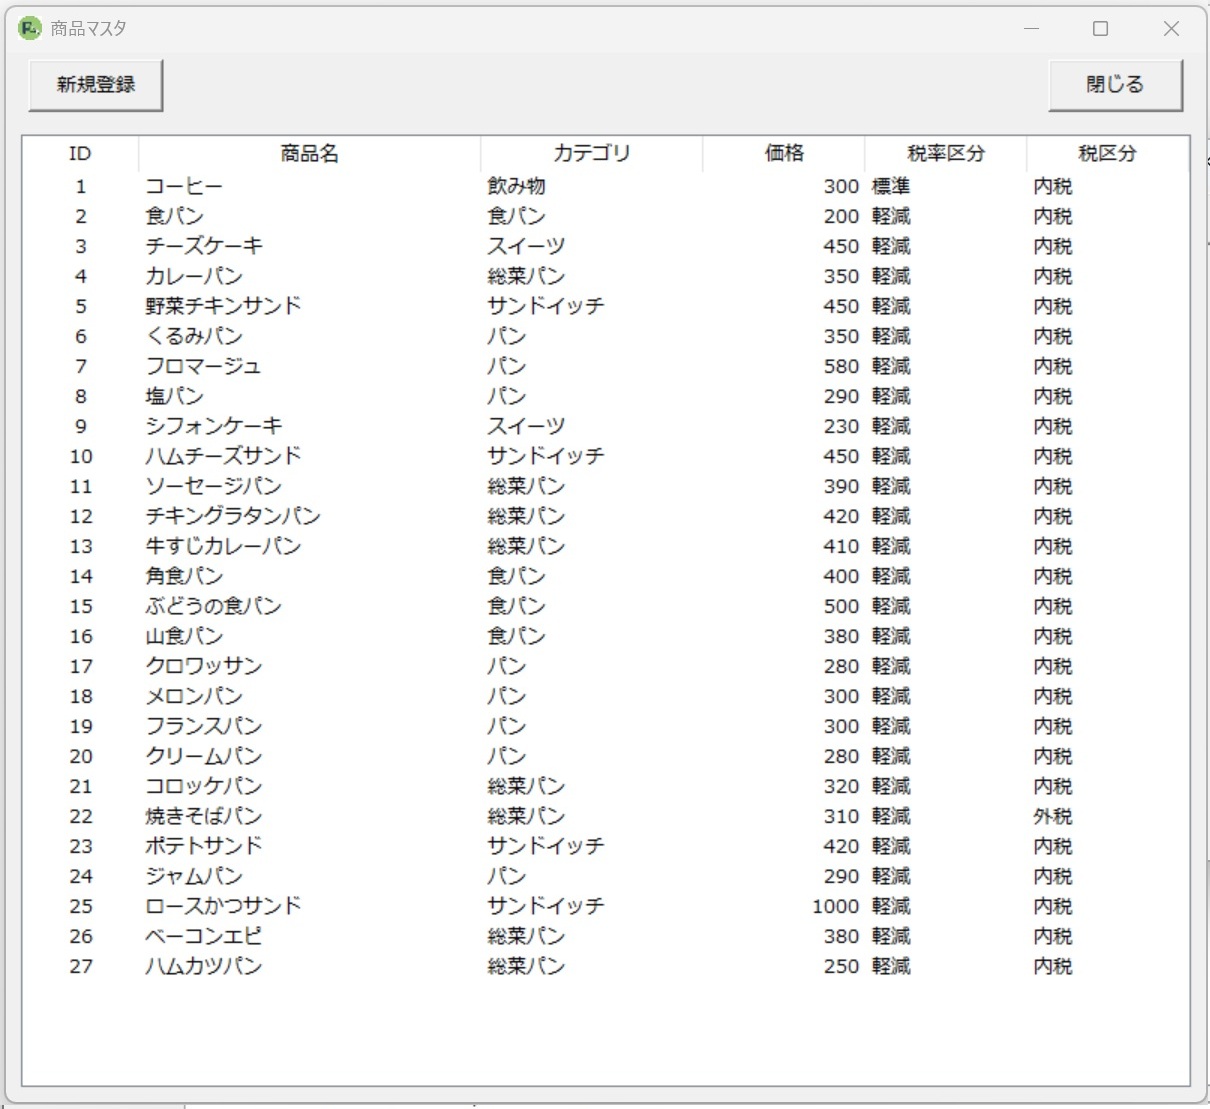The width and height of the screenshot is (1210, 1109).
Task: Select the 牛すじカレーパン row
Action: coord(223,547)
